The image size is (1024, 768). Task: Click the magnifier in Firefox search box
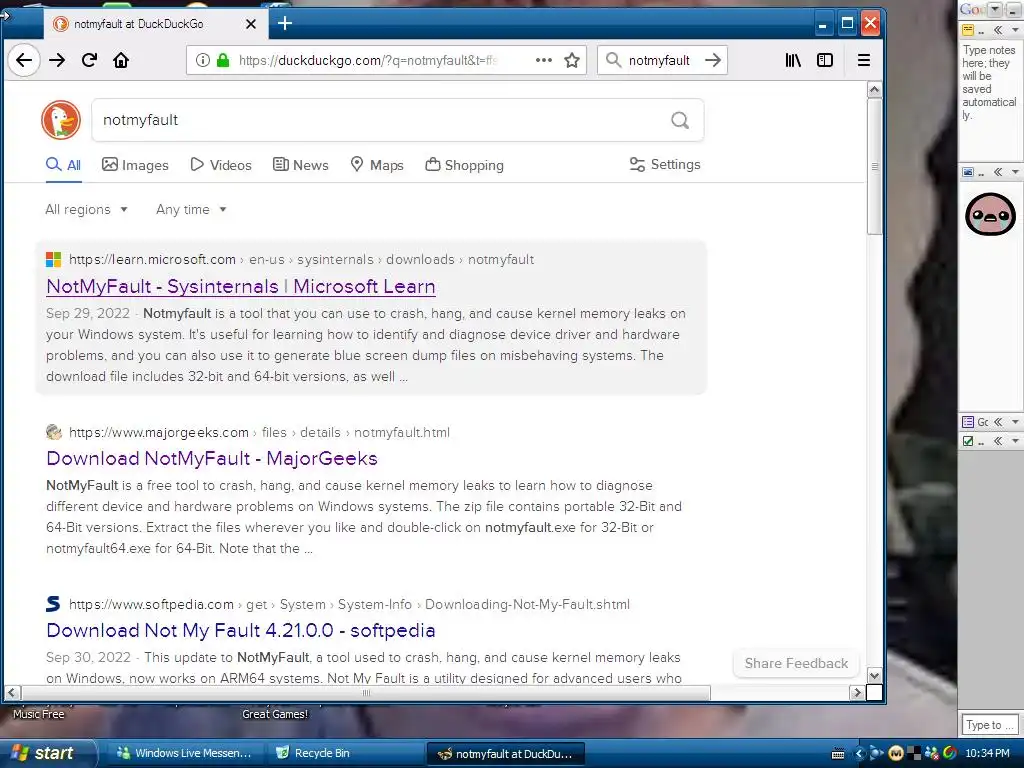613,60
